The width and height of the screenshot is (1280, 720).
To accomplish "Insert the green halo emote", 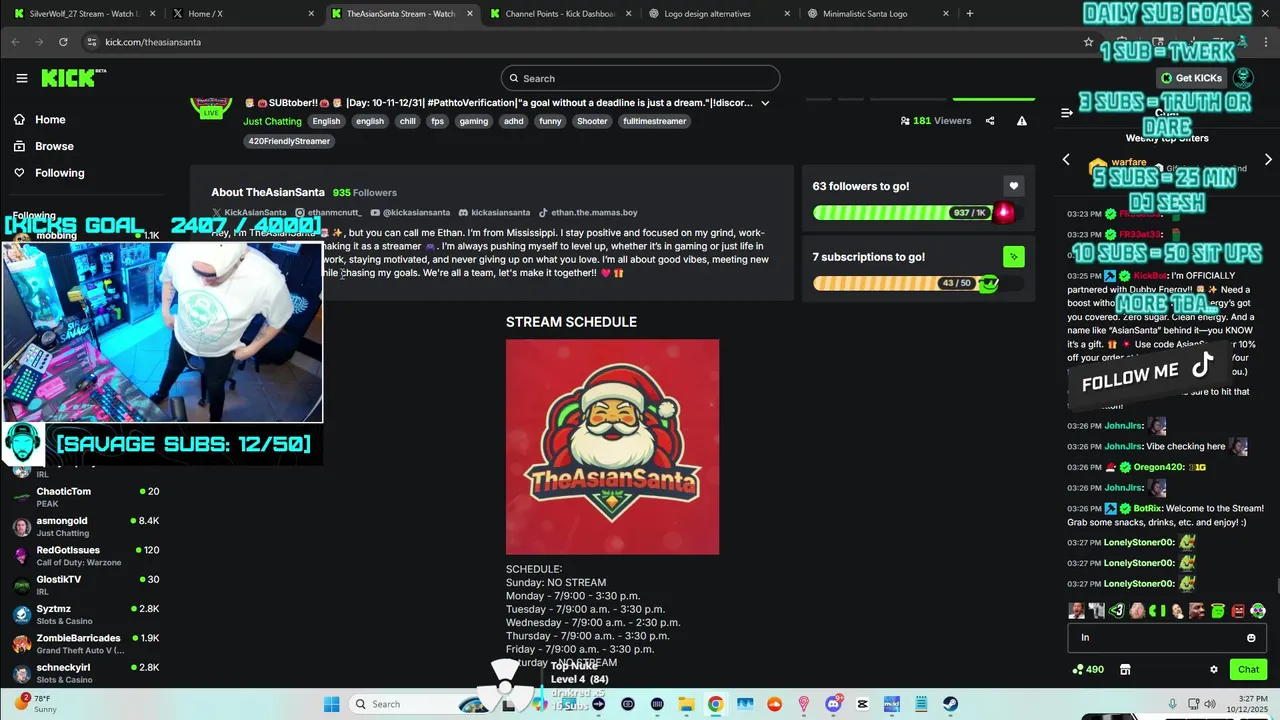I will [1217, 611].
